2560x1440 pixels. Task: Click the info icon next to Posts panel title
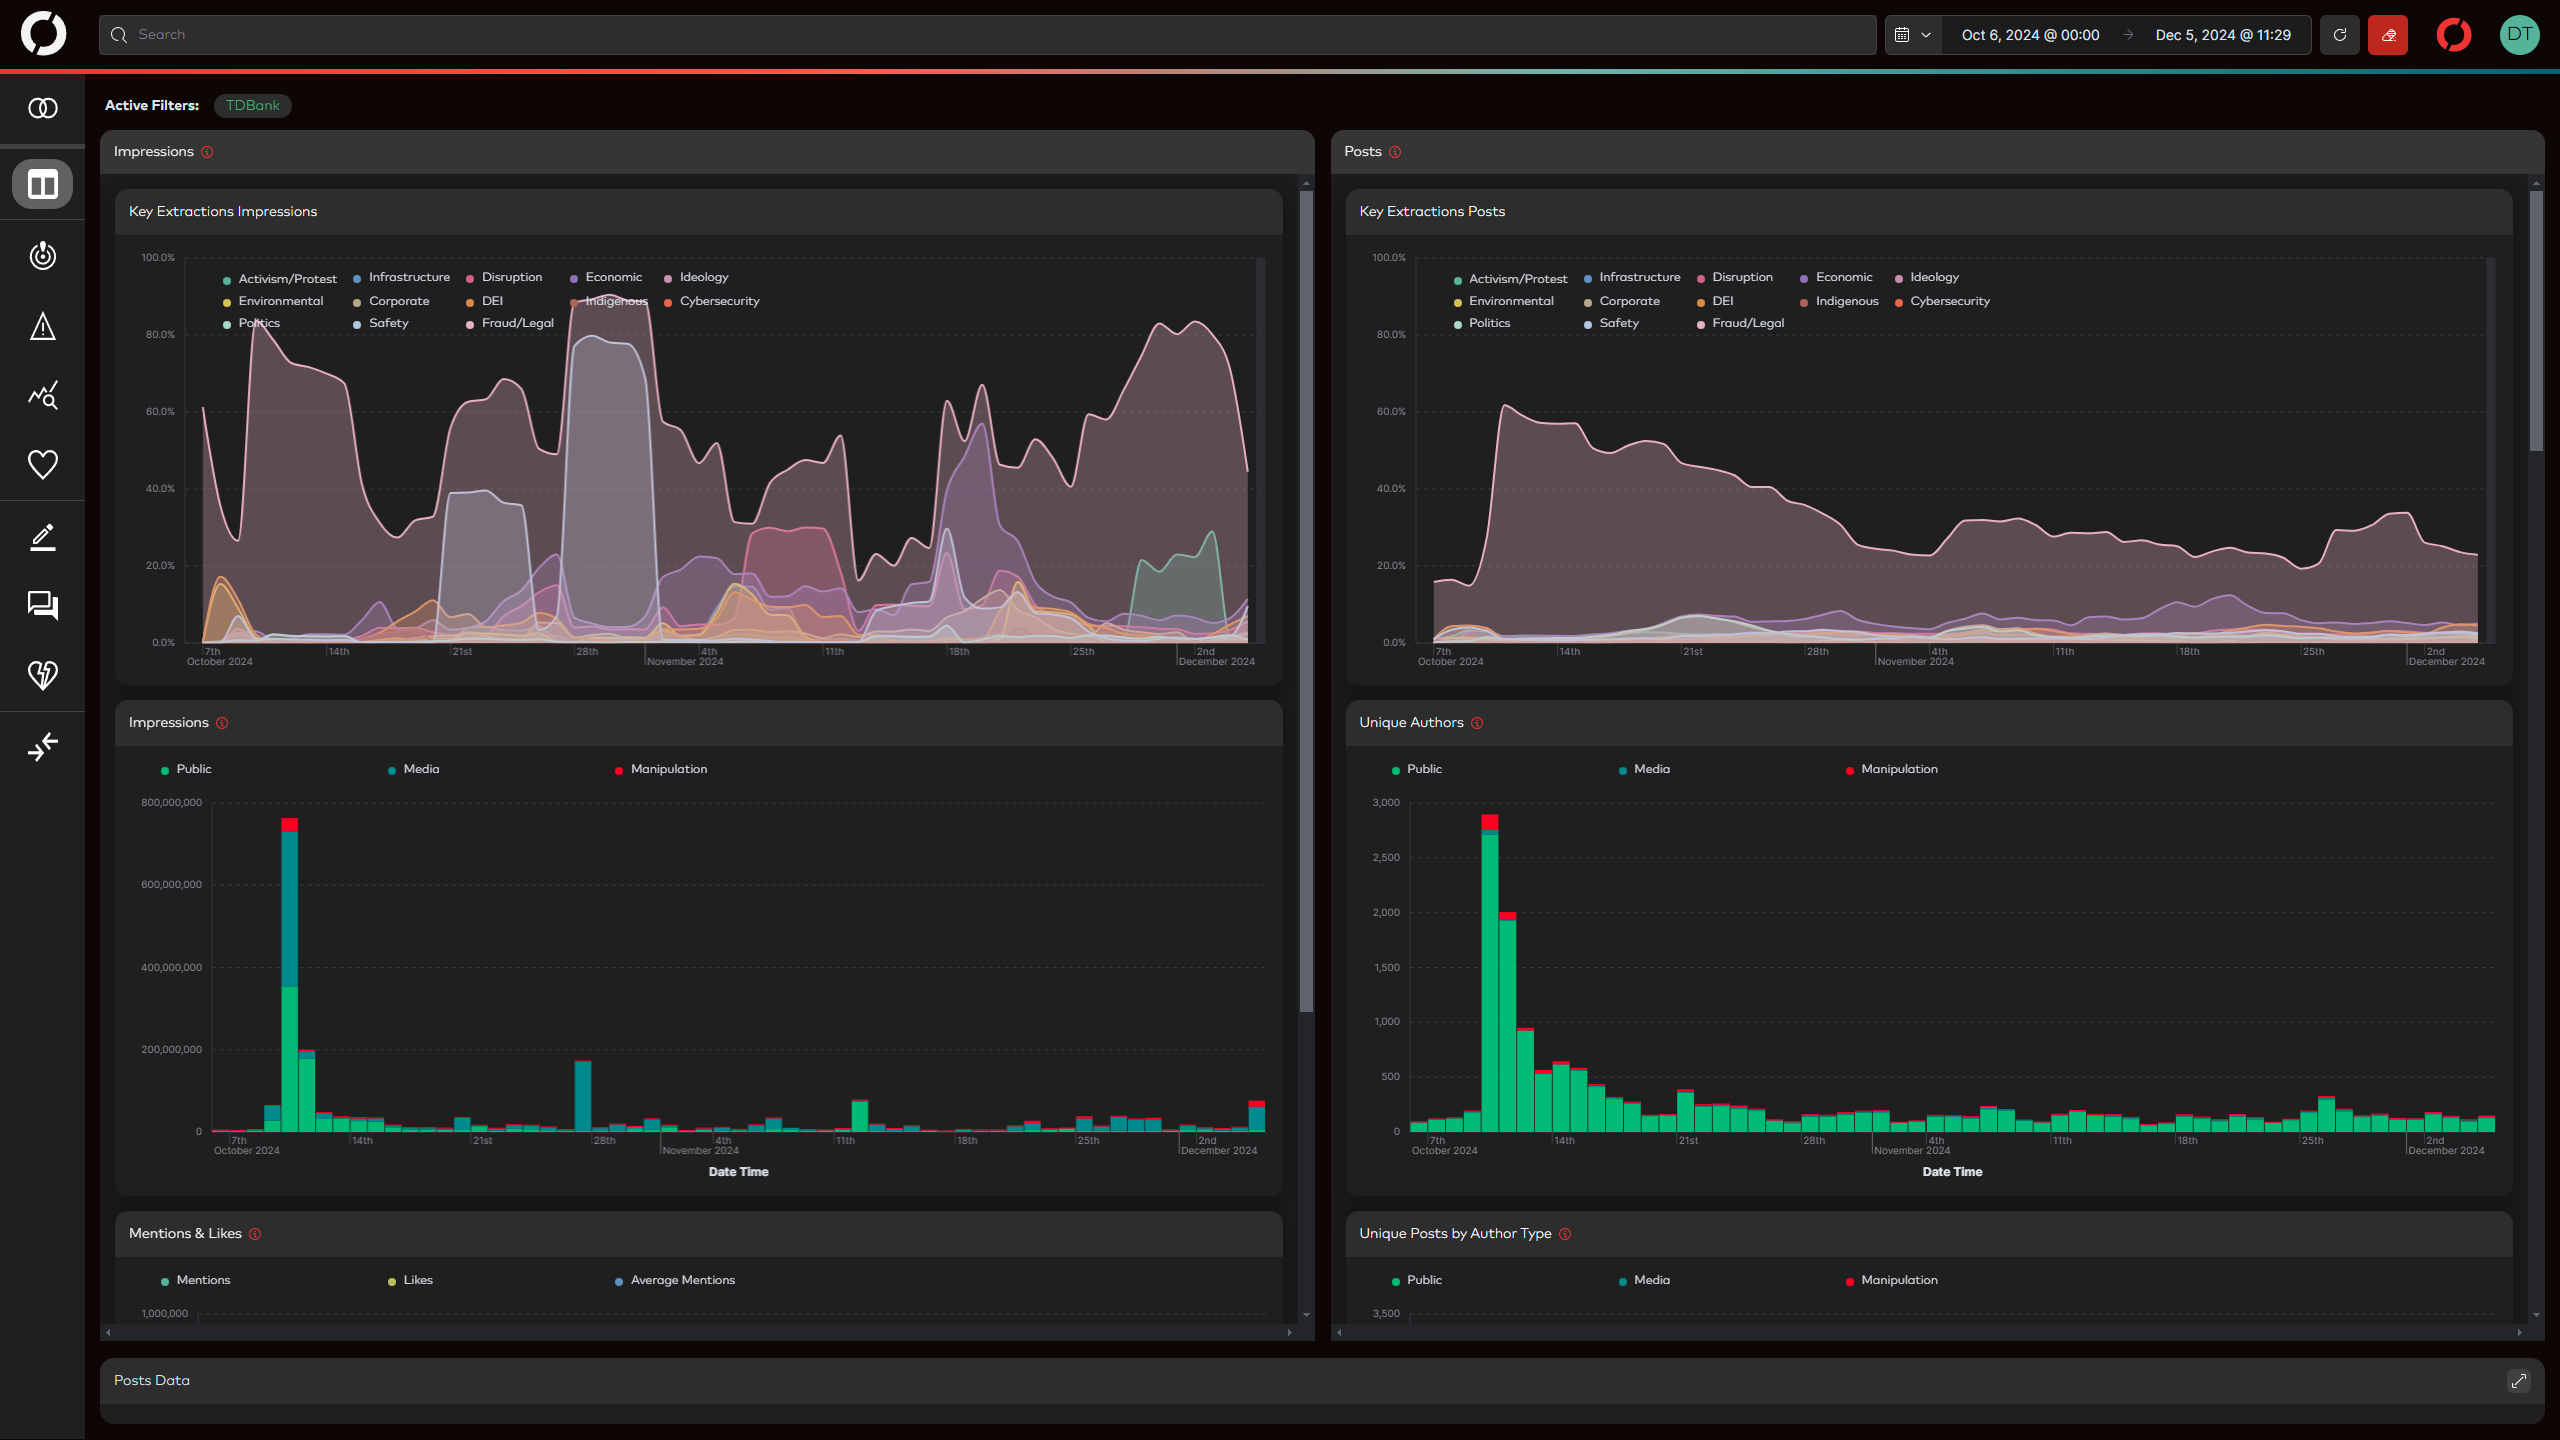pyautogui.click(x=1395, y=152)
